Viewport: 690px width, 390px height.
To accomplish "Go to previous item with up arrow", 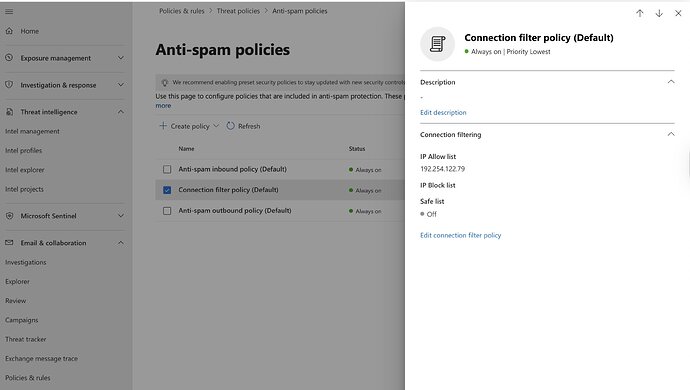I will 639,13.
